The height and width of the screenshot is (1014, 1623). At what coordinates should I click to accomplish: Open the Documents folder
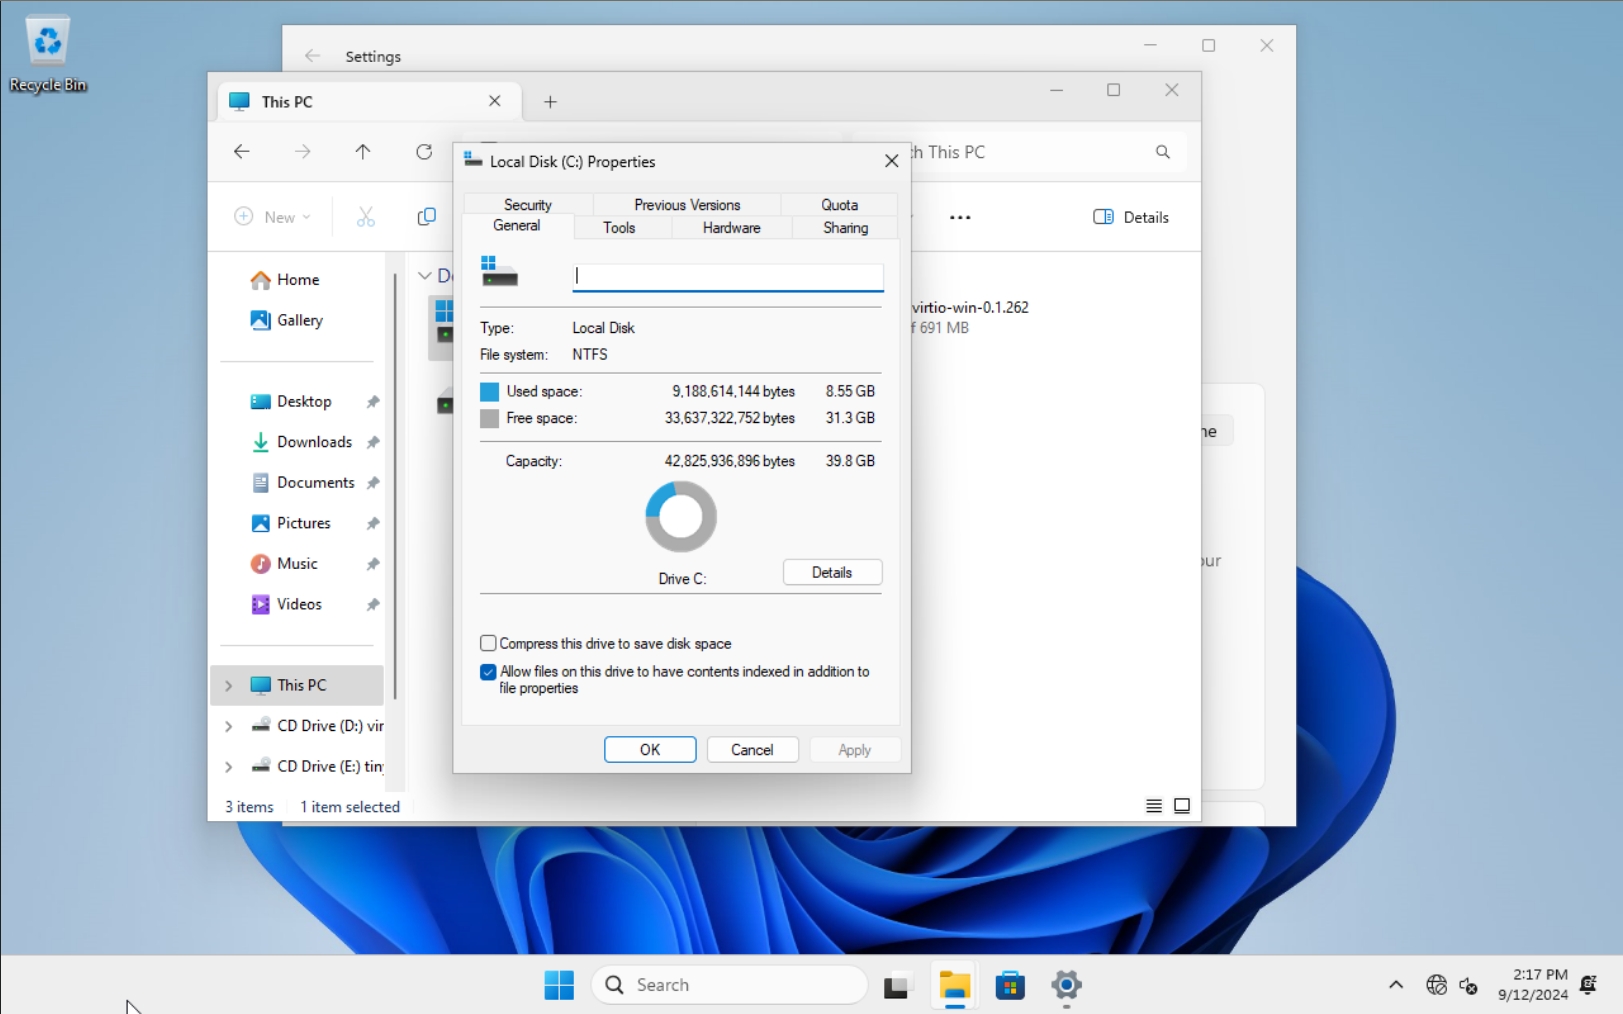click(315, 482)
